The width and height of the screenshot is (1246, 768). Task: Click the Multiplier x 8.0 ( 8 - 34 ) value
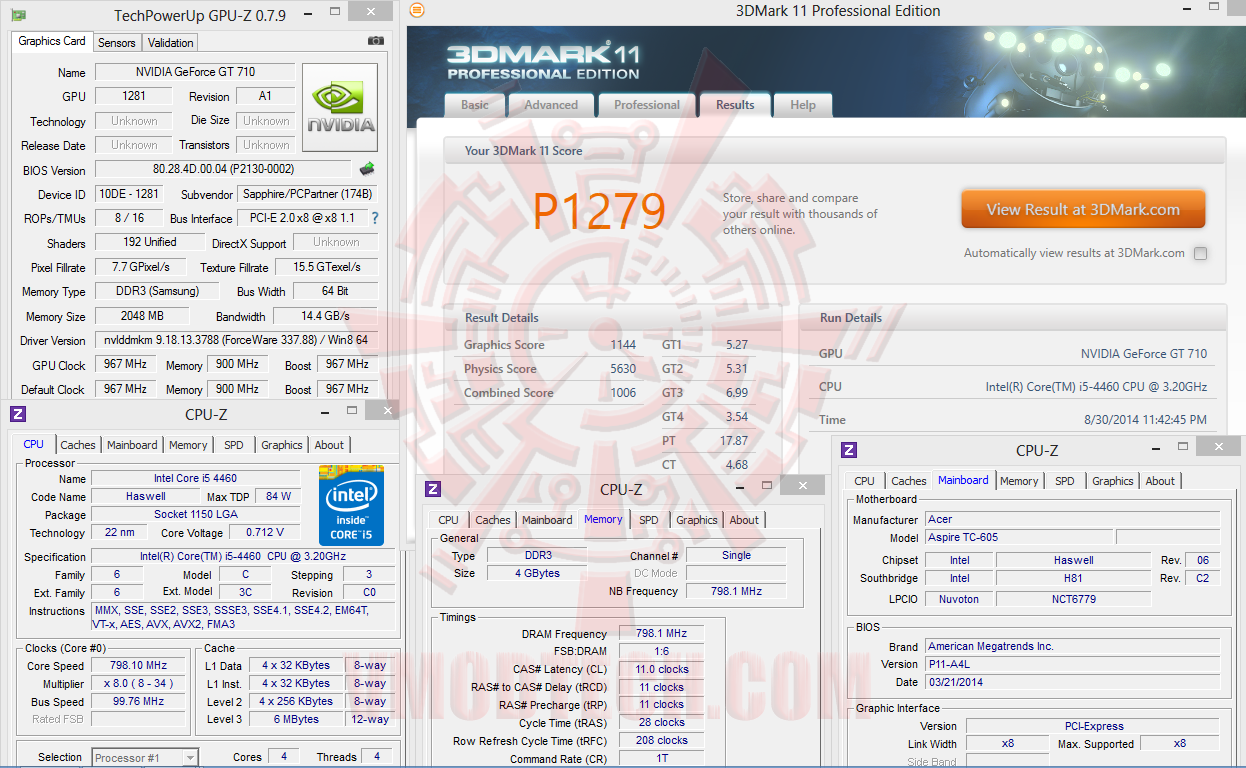(139, 684)
